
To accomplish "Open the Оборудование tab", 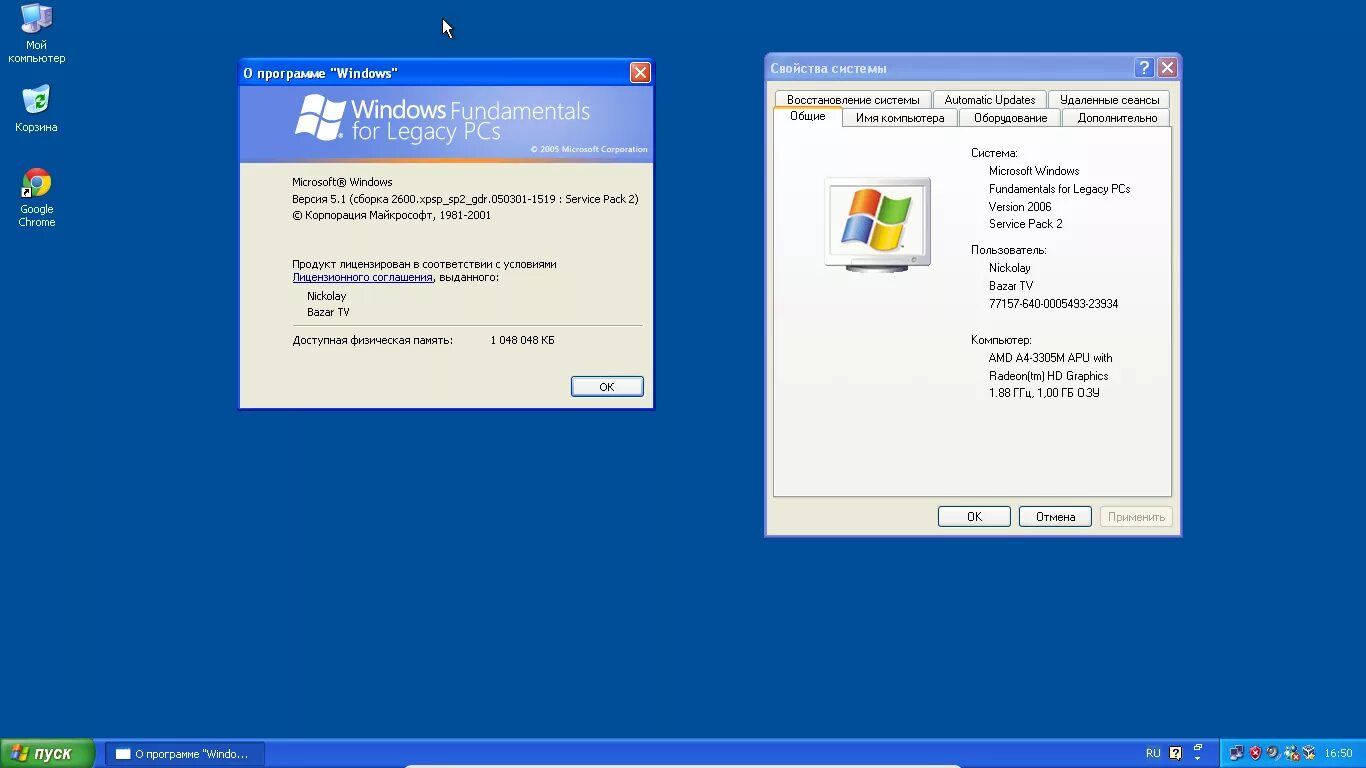I will point(1009,117).
